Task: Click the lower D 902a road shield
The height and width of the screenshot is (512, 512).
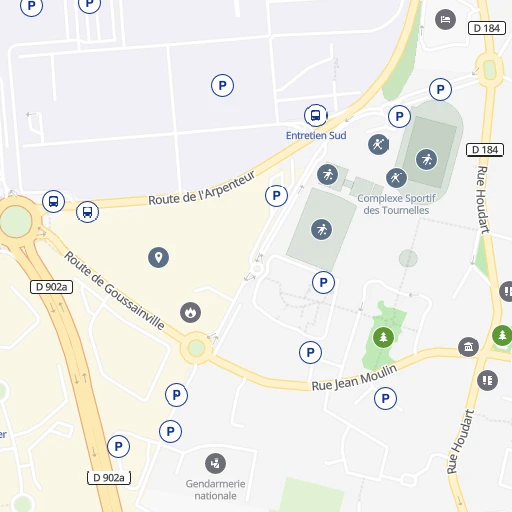Action: [x=109, y=478]
